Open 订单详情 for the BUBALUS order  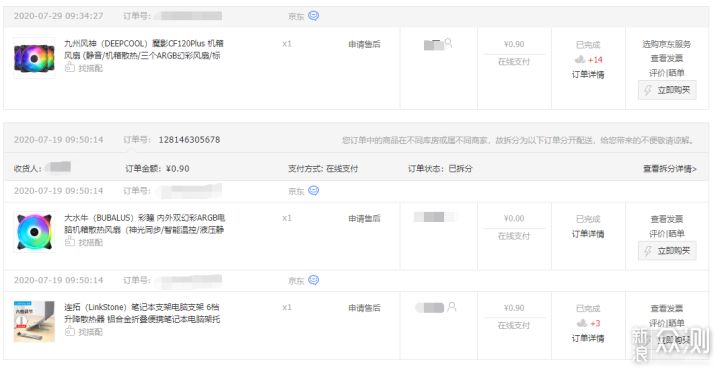point(588,234)
